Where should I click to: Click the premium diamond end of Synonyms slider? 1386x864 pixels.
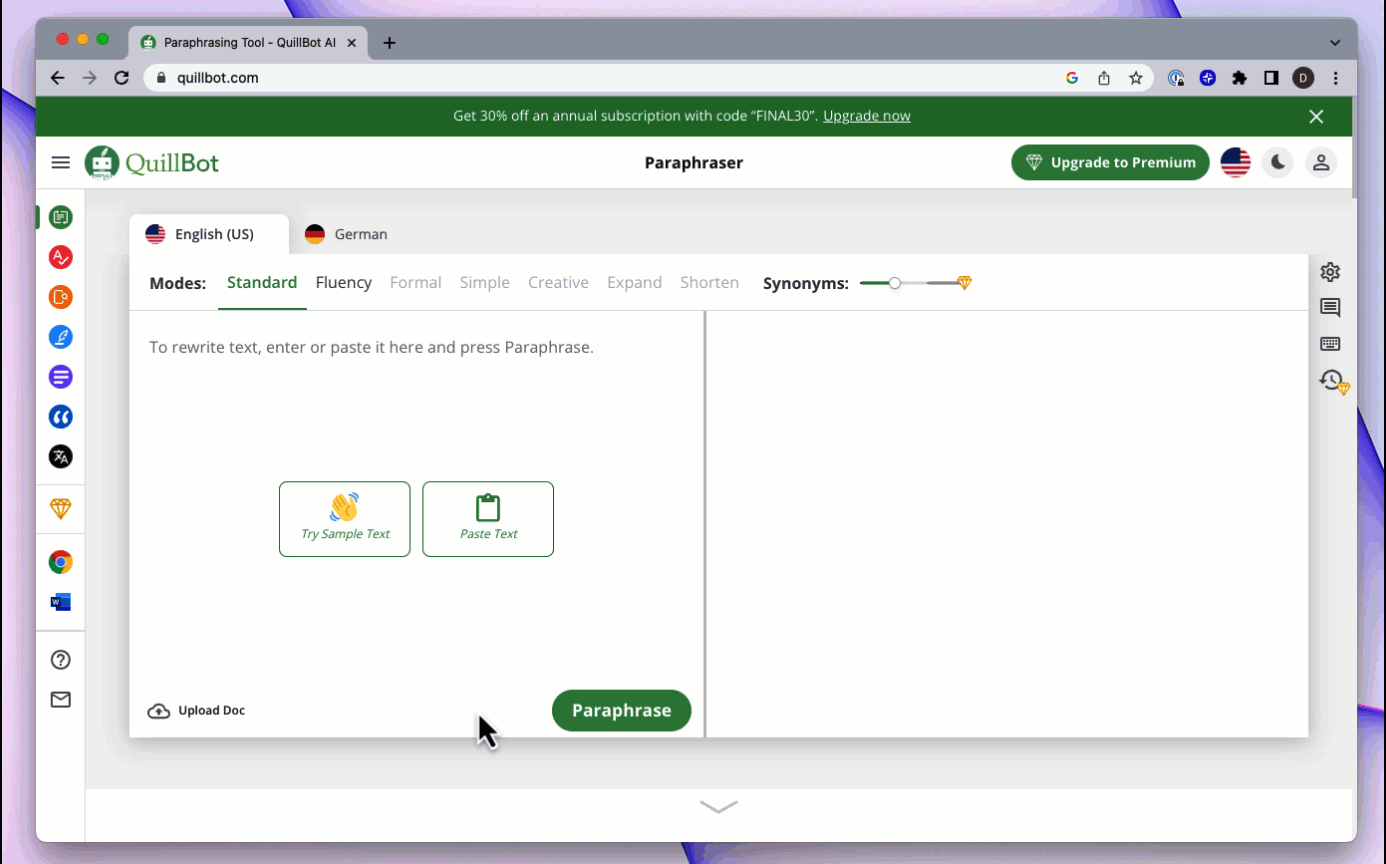[964, 283]
